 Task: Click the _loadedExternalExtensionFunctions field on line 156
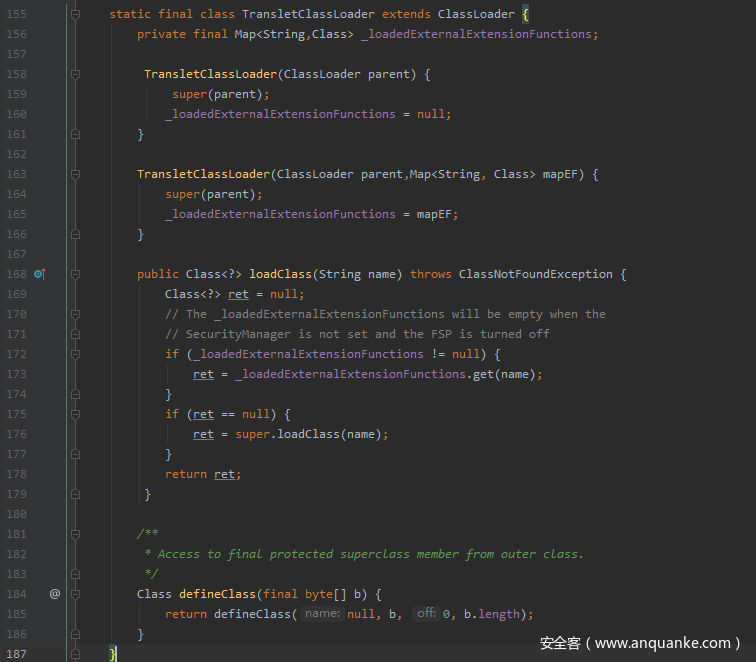(x=476, y=34)
